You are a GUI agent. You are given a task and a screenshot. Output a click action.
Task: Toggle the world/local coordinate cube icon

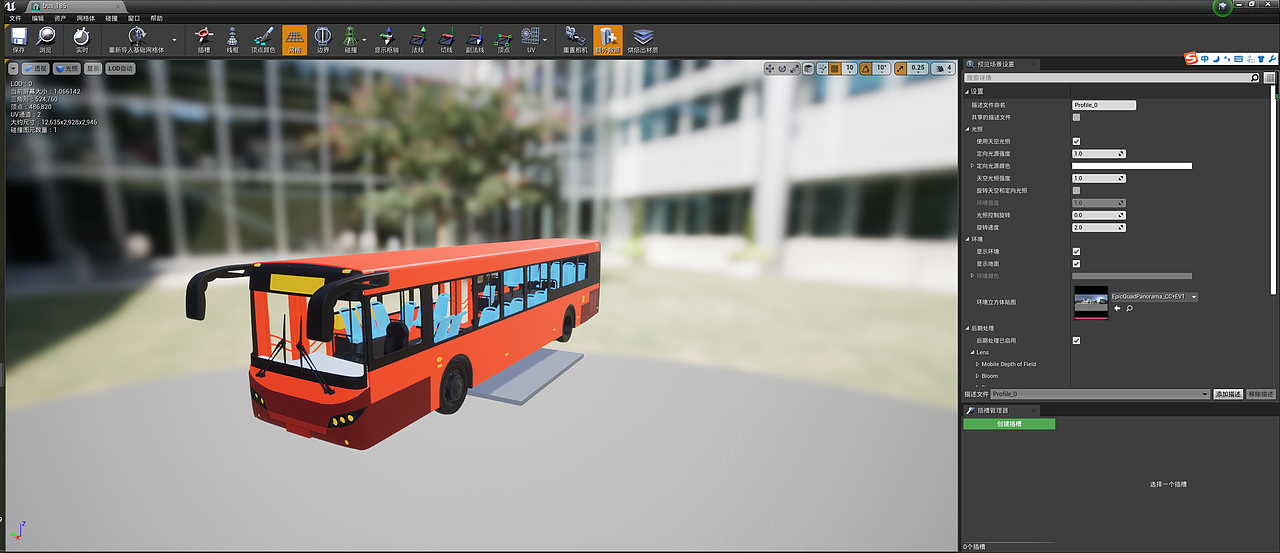click(x=809, y=69)
